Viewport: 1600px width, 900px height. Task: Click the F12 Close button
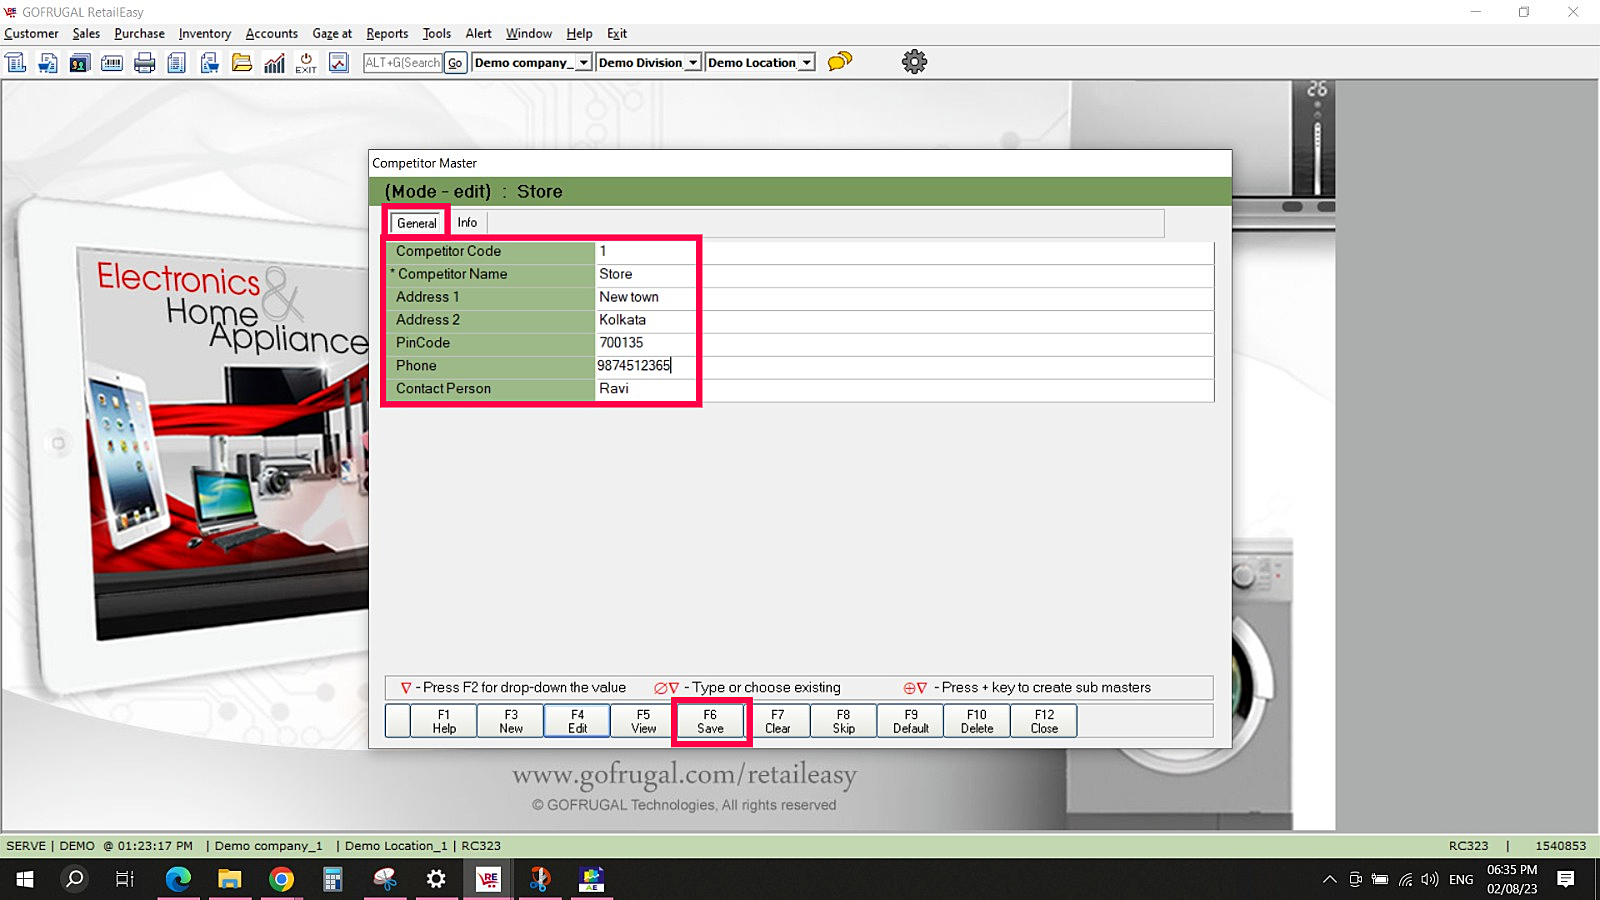1044,721
